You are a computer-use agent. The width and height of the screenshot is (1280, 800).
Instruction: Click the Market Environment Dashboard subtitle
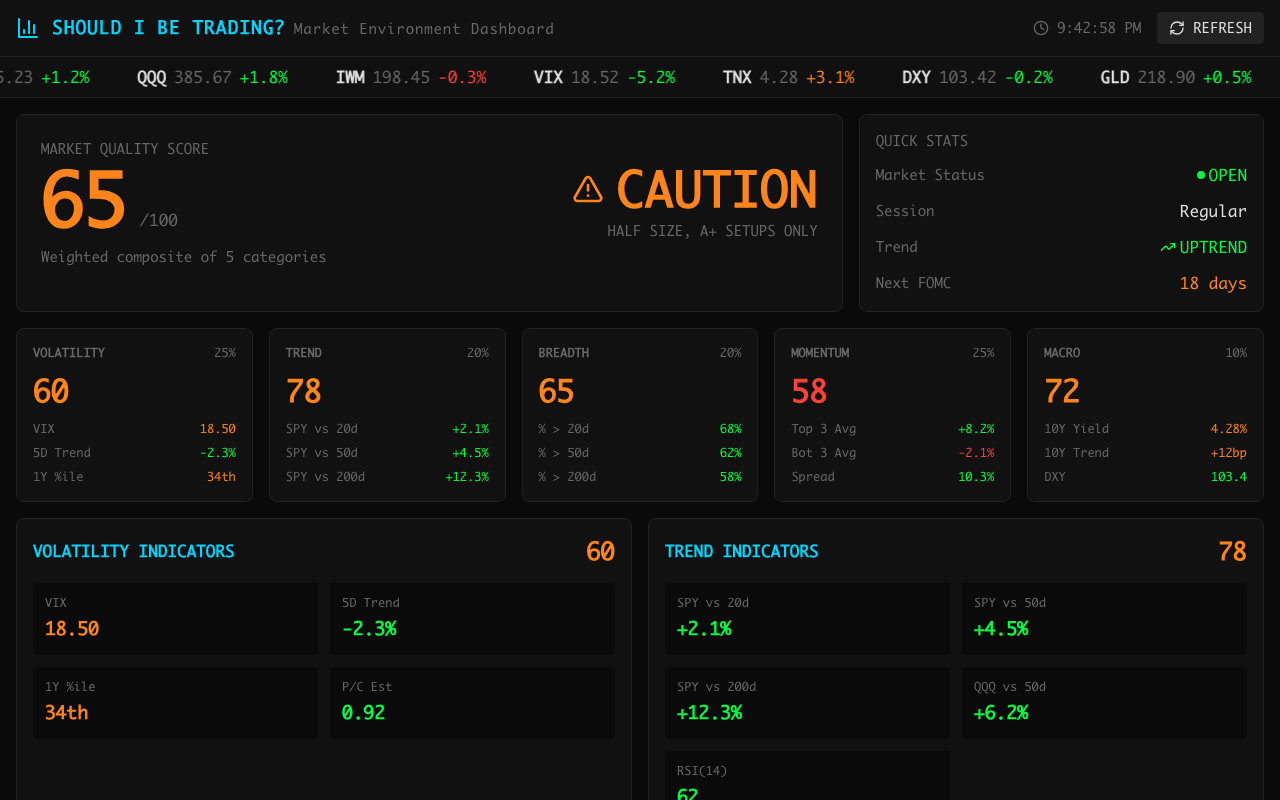(424, 29)
